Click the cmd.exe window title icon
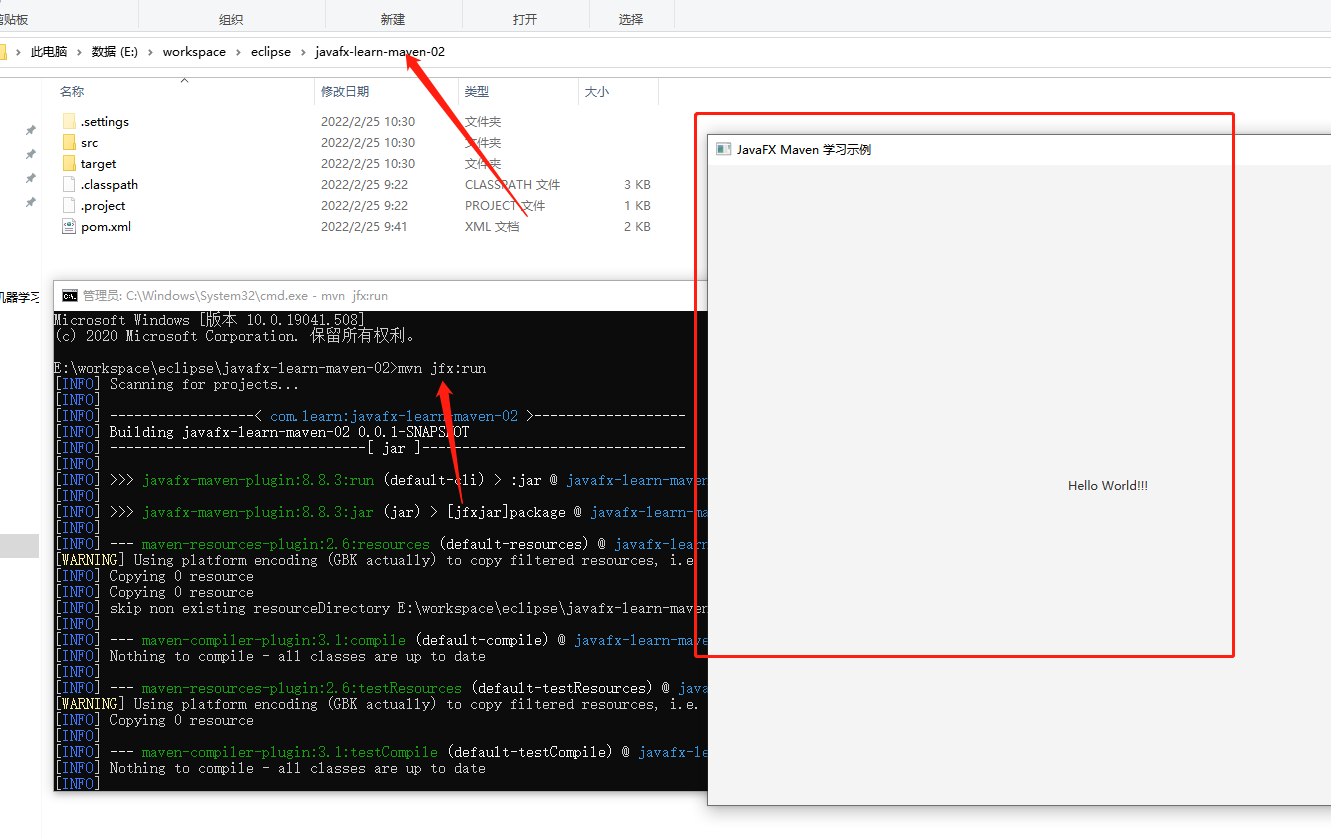Viewport: 1331px width, 838px height. [70, 296]
